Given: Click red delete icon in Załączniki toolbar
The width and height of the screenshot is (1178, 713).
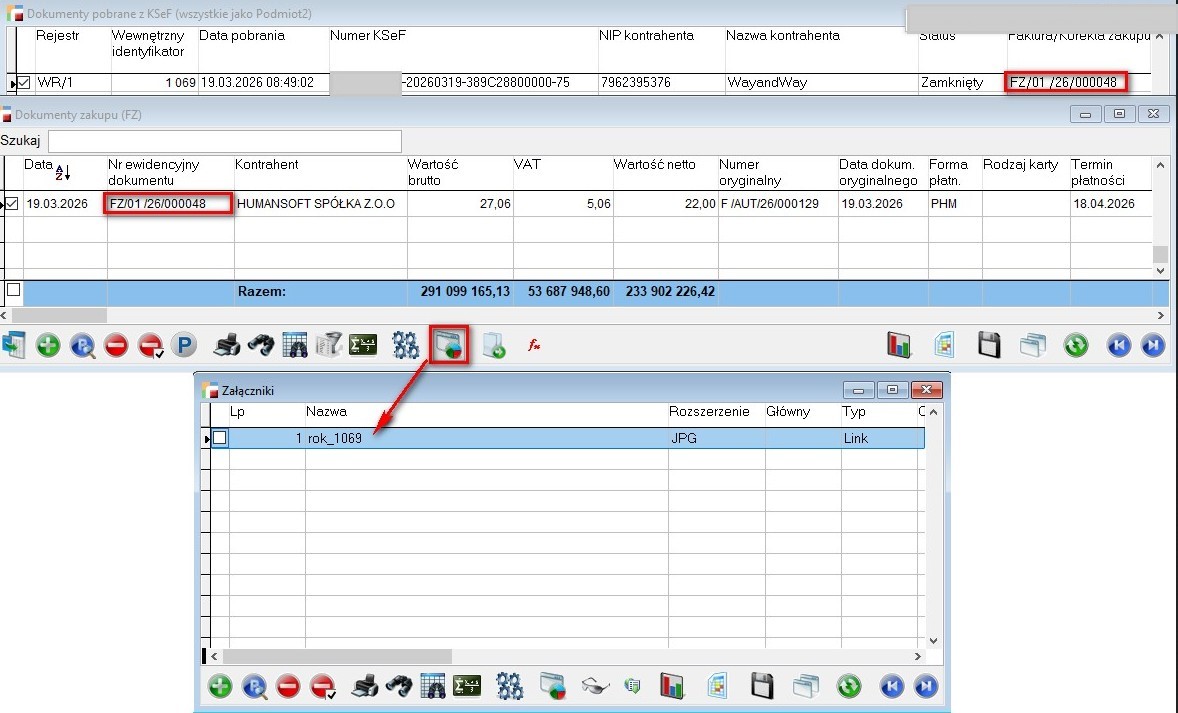Looking at the screenshot, I should pos(288,686).
